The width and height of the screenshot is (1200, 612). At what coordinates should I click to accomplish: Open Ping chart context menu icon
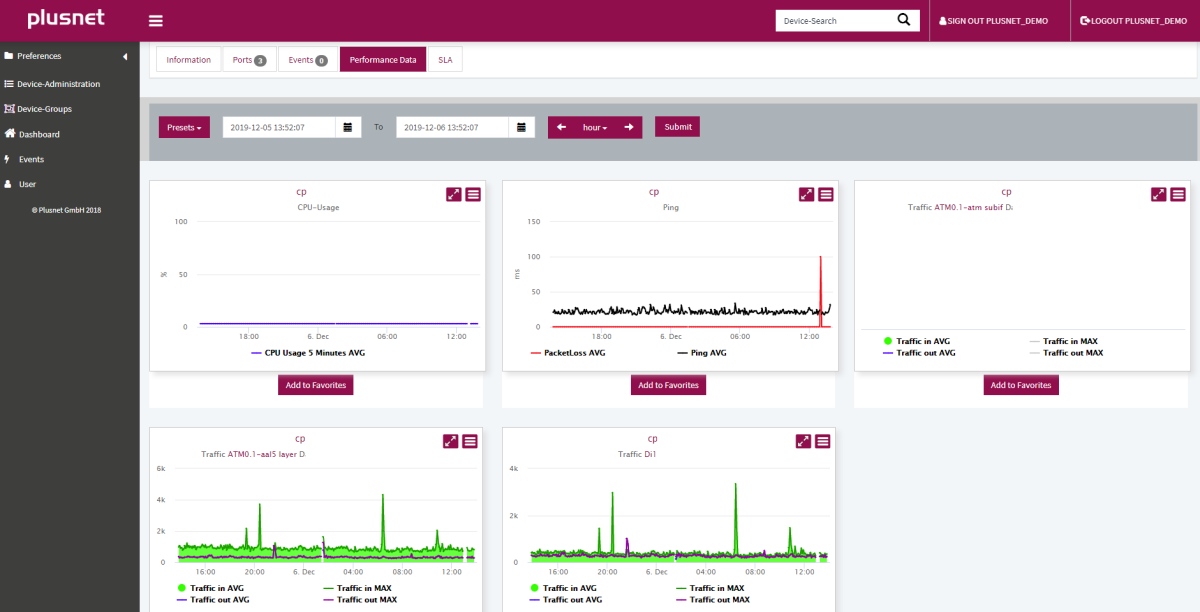tap(826, 194)
